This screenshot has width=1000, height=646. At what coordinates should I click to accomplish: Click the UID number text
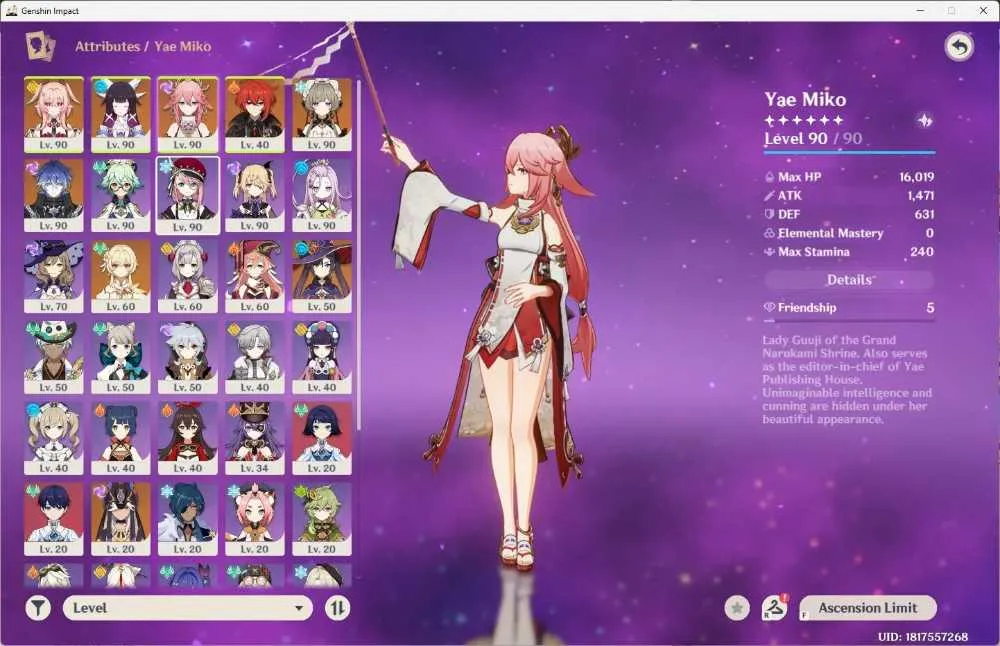point(922,636)
